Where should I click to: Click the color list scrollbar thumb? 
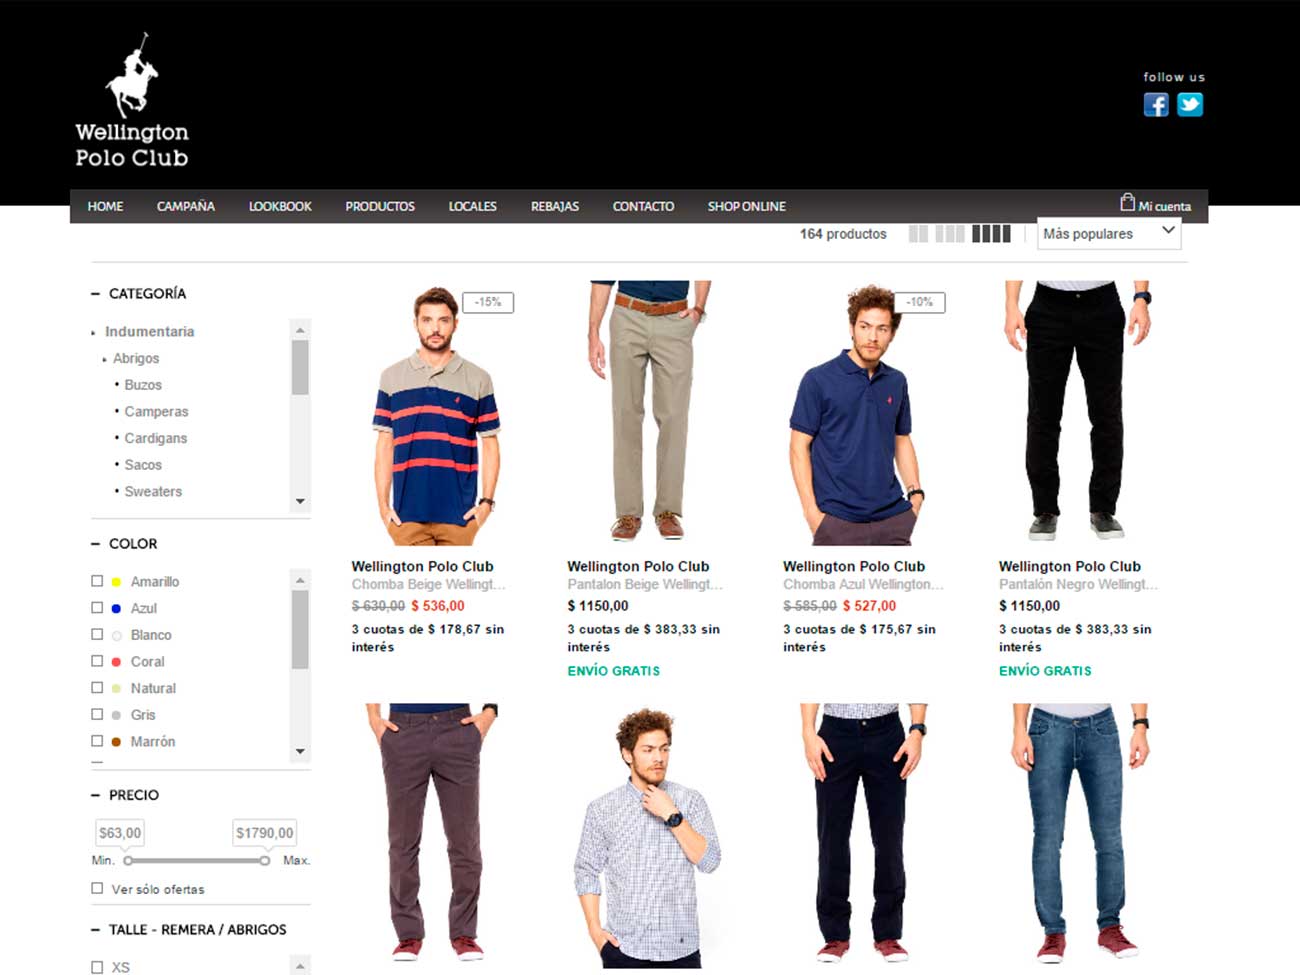coord(300,629)
